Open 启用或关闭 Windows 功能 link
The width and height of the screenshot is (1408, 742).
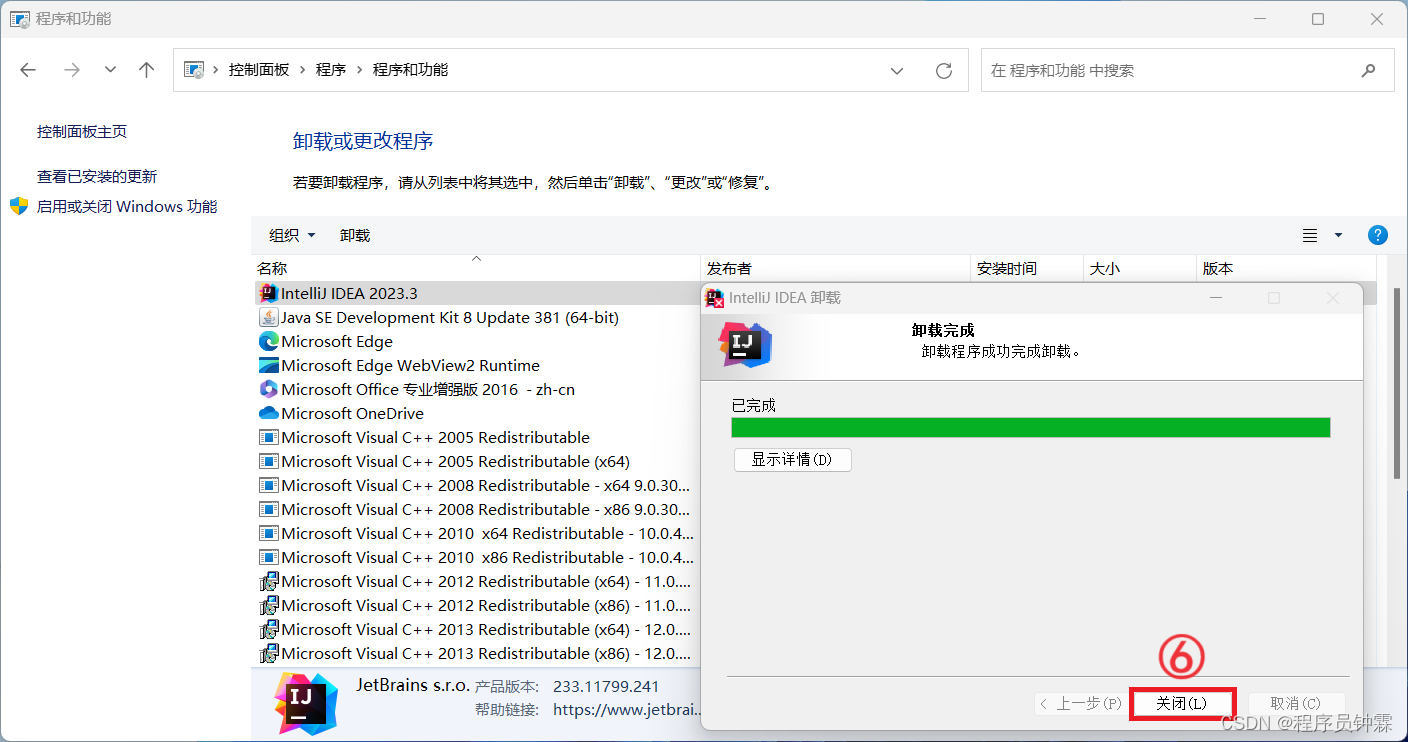point(127,206)
